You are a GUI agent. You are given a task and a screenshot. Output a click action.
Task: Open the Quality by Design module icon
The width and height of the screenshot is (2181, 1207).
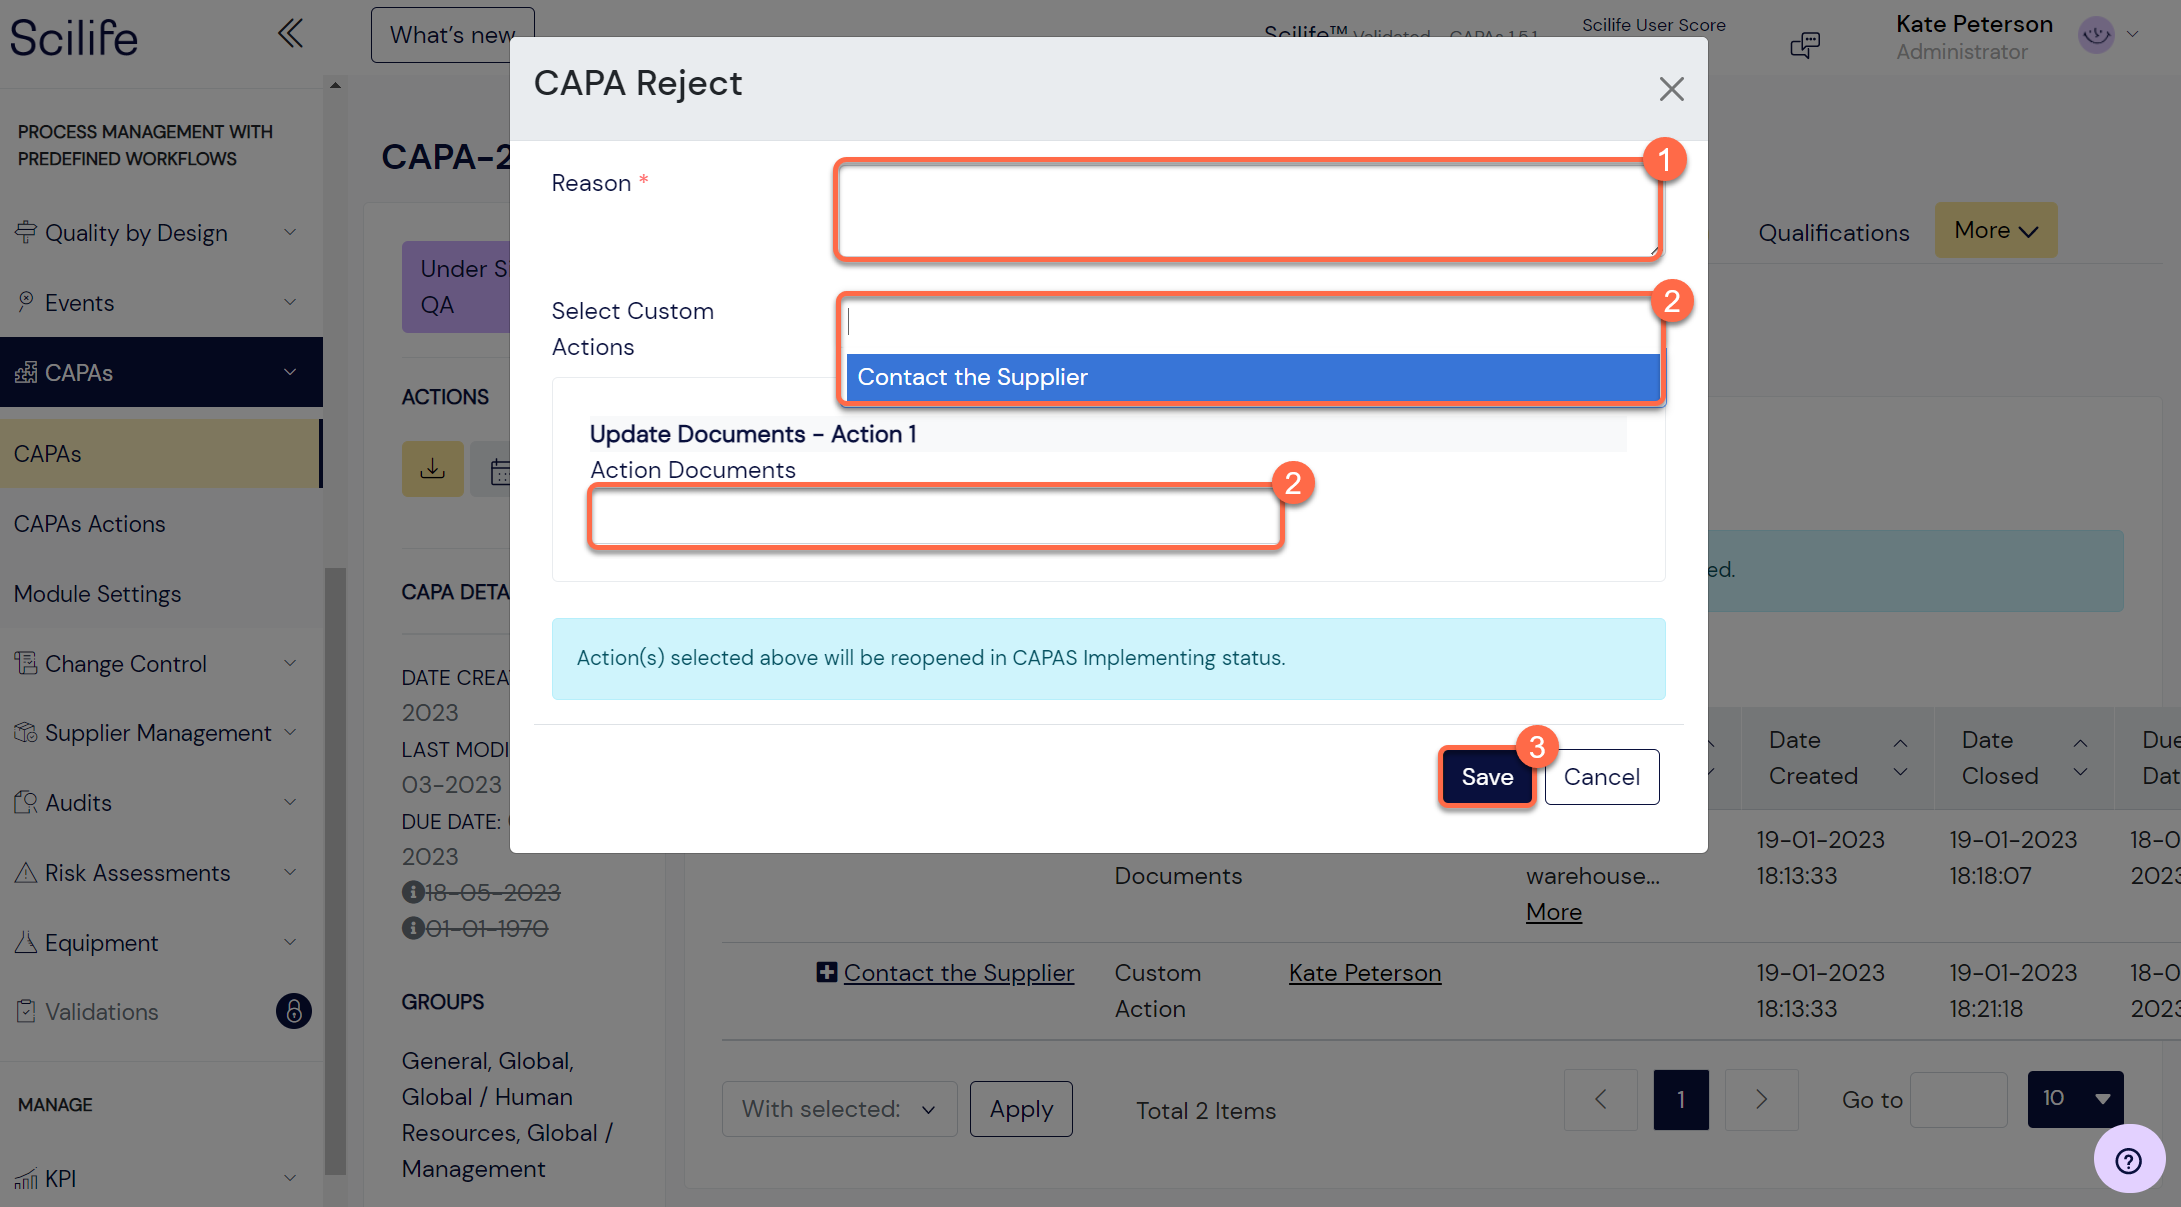(24, 232)
